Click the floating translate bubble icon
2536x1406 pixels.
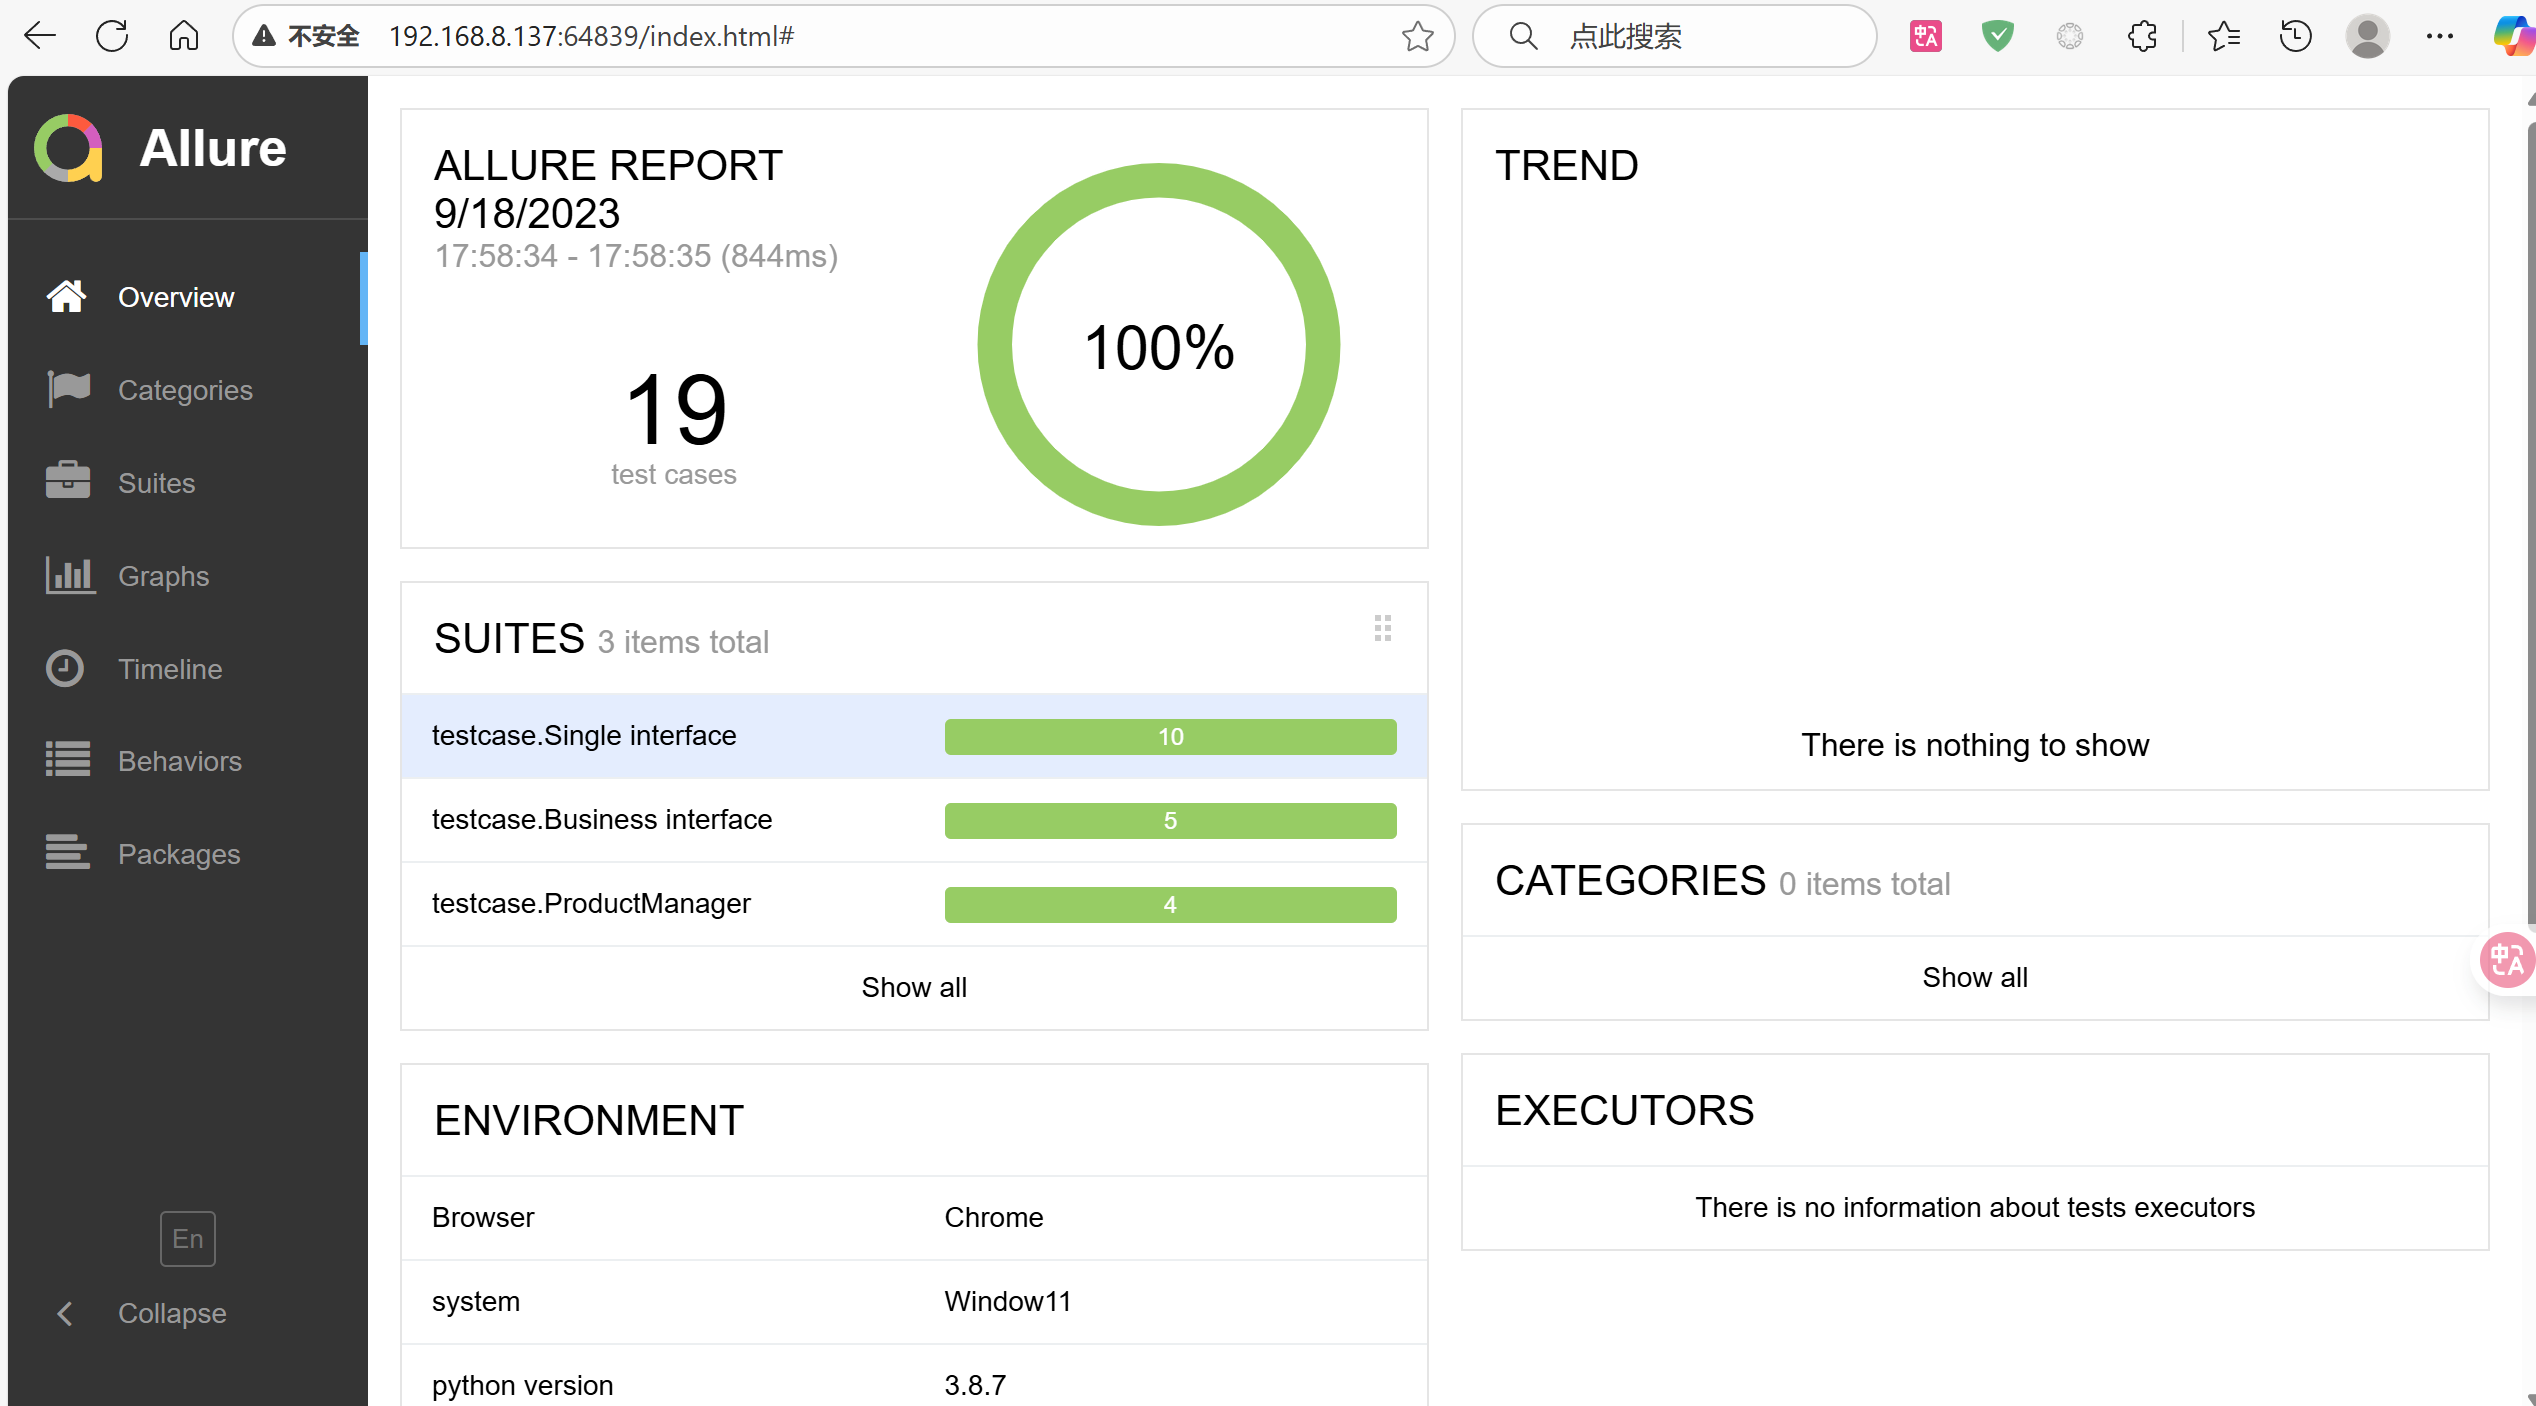(x=2506, y=961)
